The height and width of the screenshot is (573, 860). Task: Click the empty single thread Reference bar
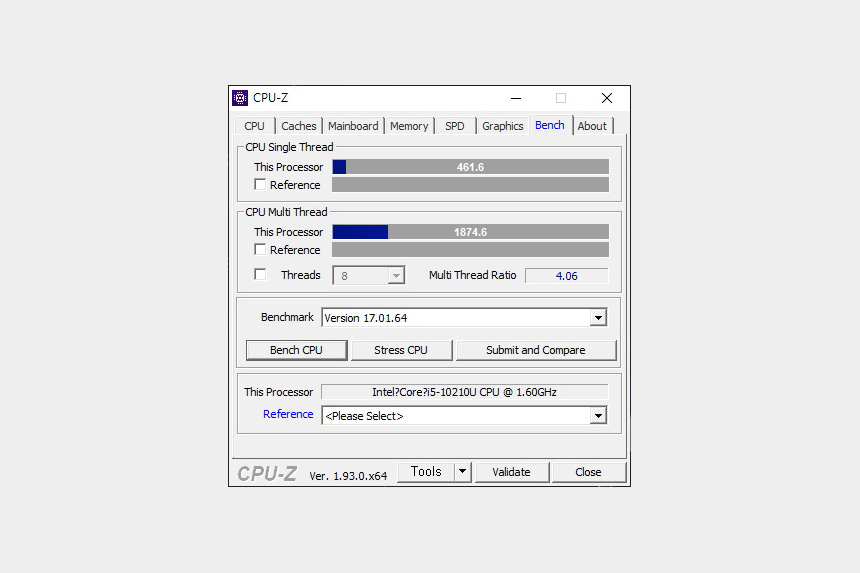[x=471, y=185]
